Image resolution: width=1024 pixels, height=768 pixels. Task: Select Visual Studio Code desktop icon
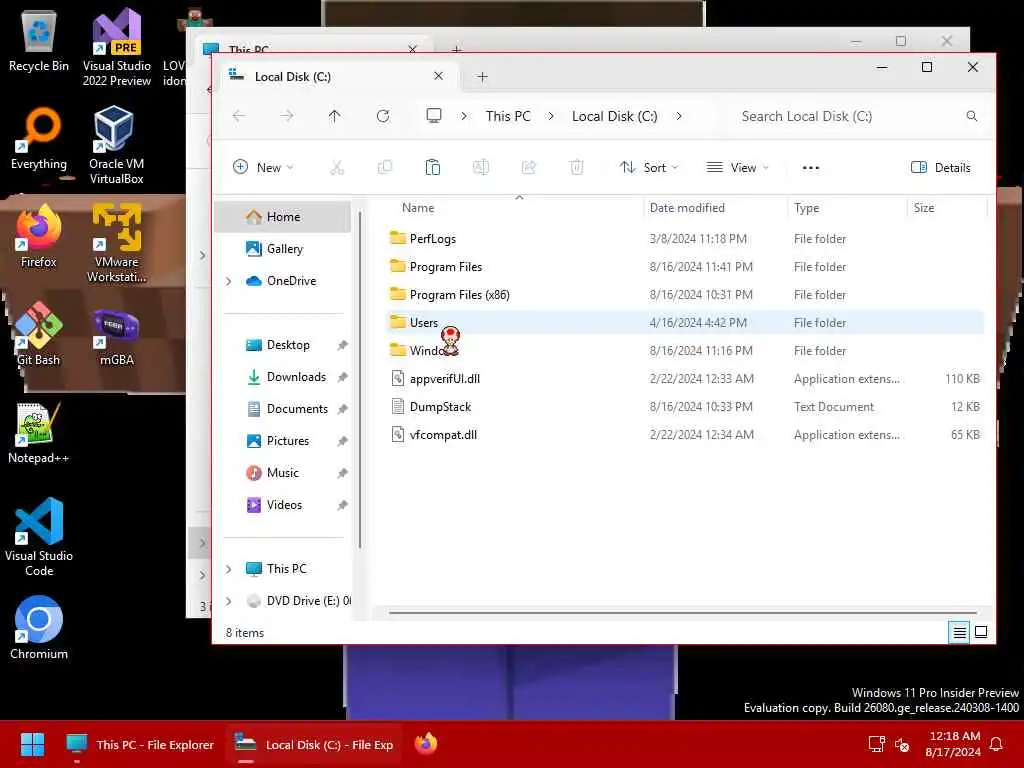[39, 537]
